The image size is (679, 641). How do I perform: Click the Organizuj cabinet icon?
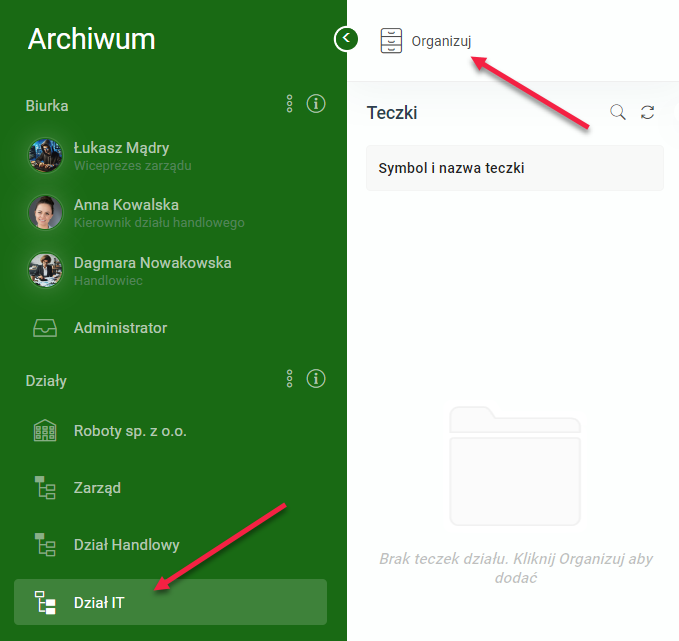[391, 41]
